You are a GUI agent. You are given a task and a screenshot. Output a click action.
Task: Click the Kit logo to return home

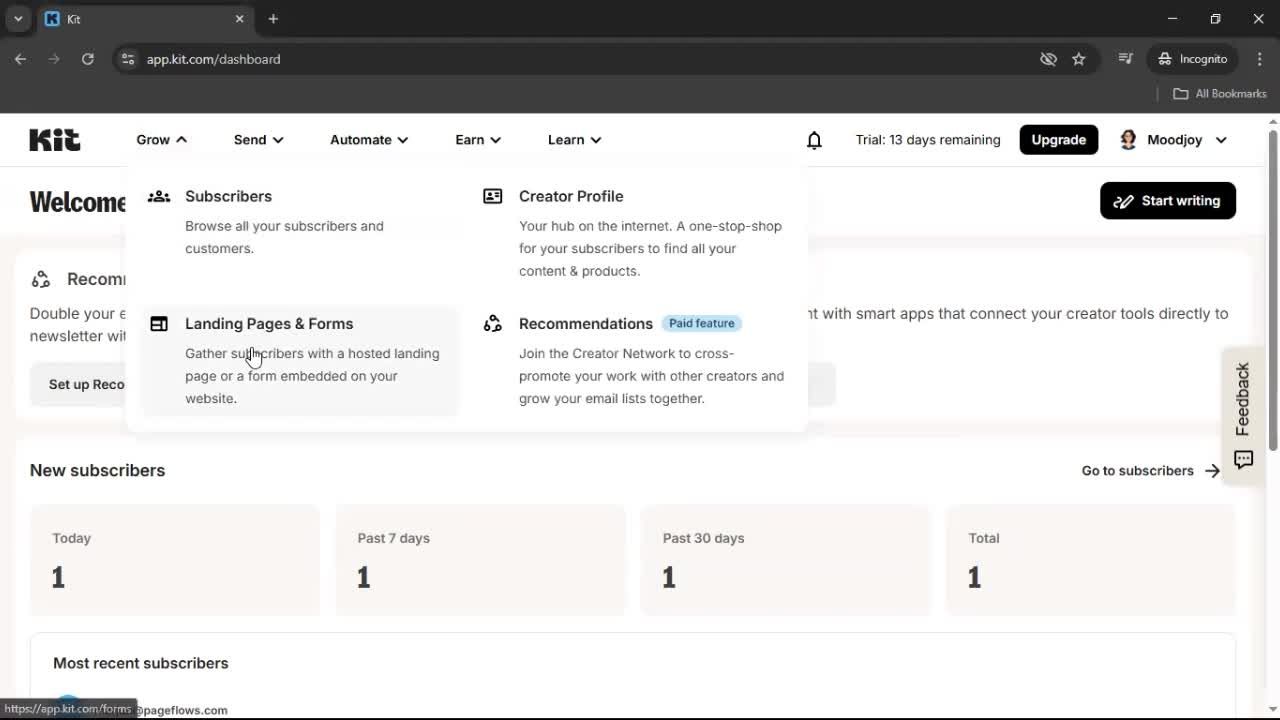point(54,139)
